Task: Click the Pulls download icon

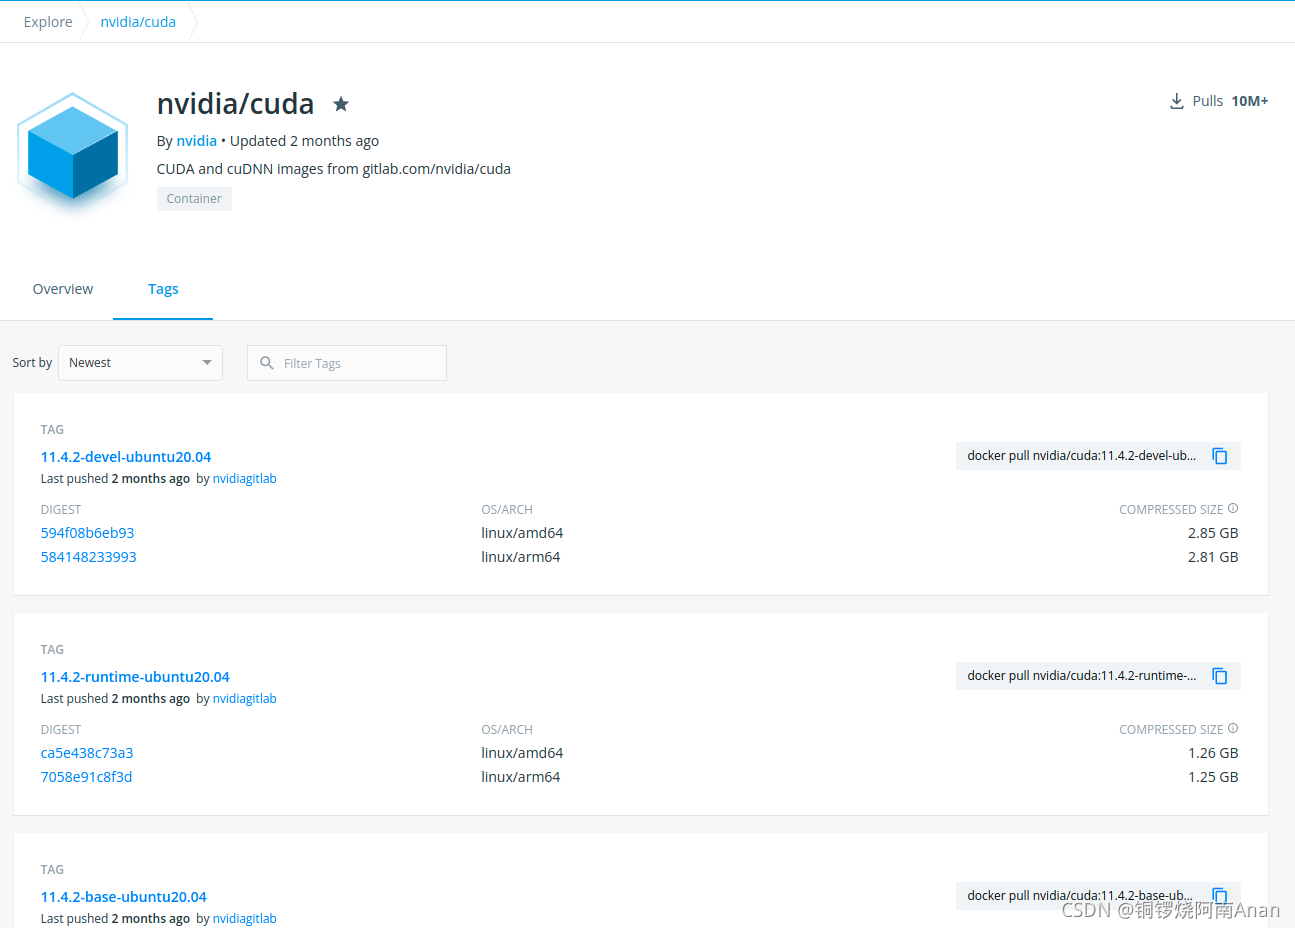Action: click(x=1176, y=100)
